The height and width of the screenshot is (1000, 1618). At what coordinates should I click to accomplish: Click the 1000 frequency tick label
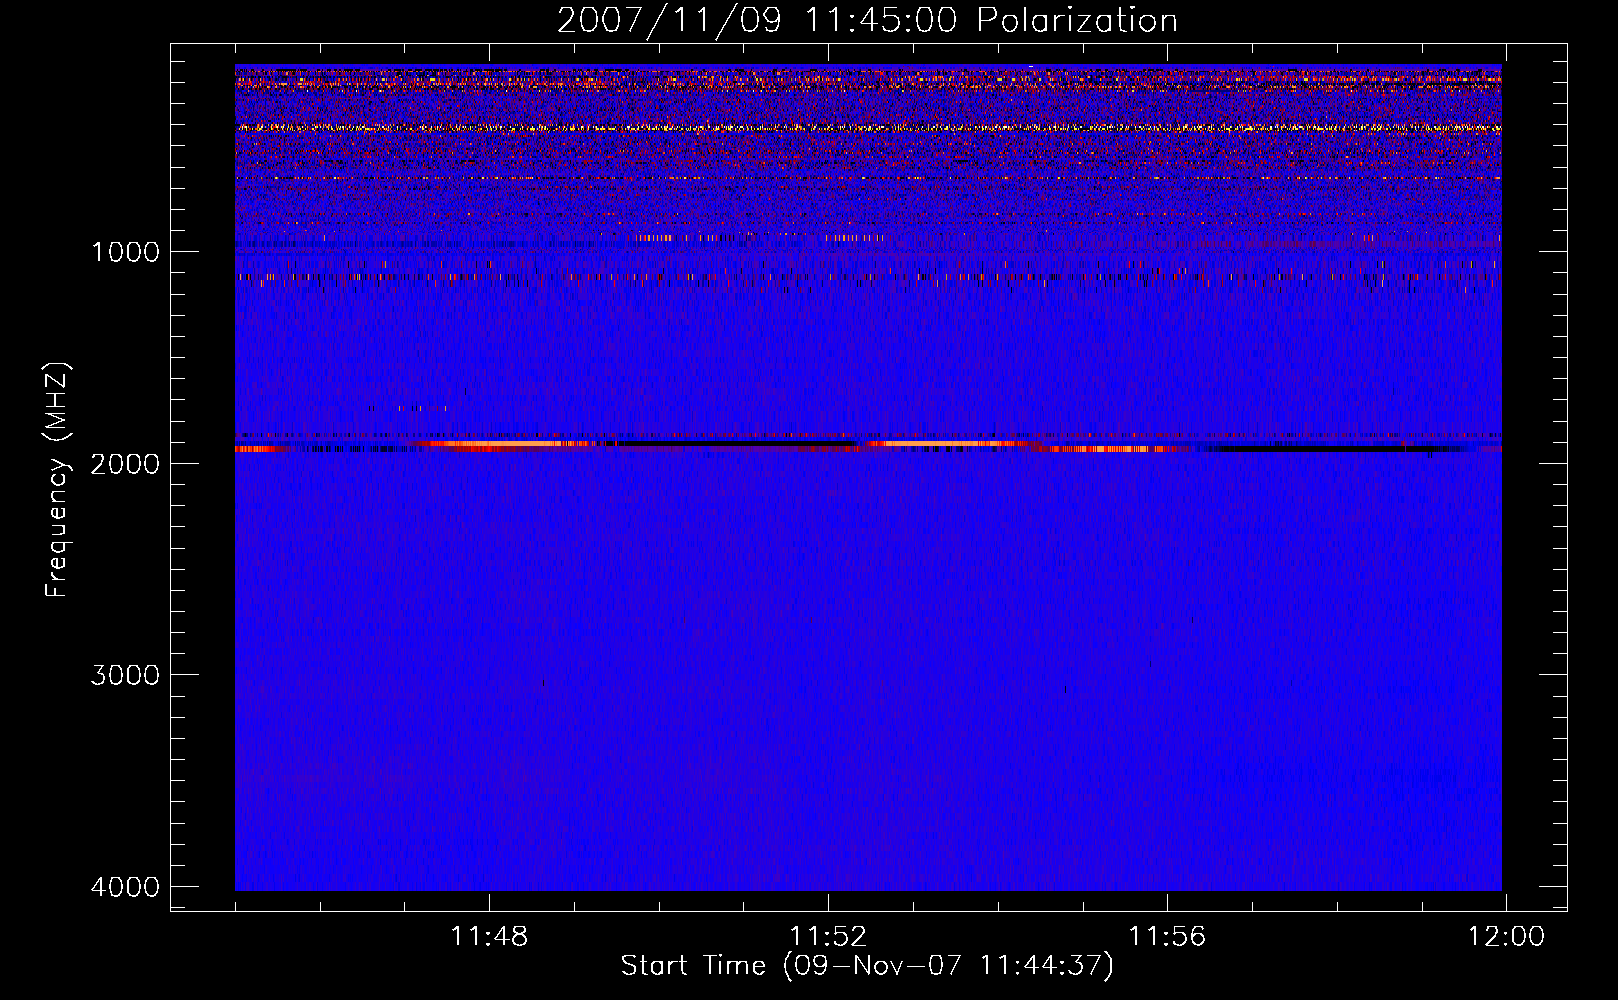pyautogui.click(x=125, y=251)
